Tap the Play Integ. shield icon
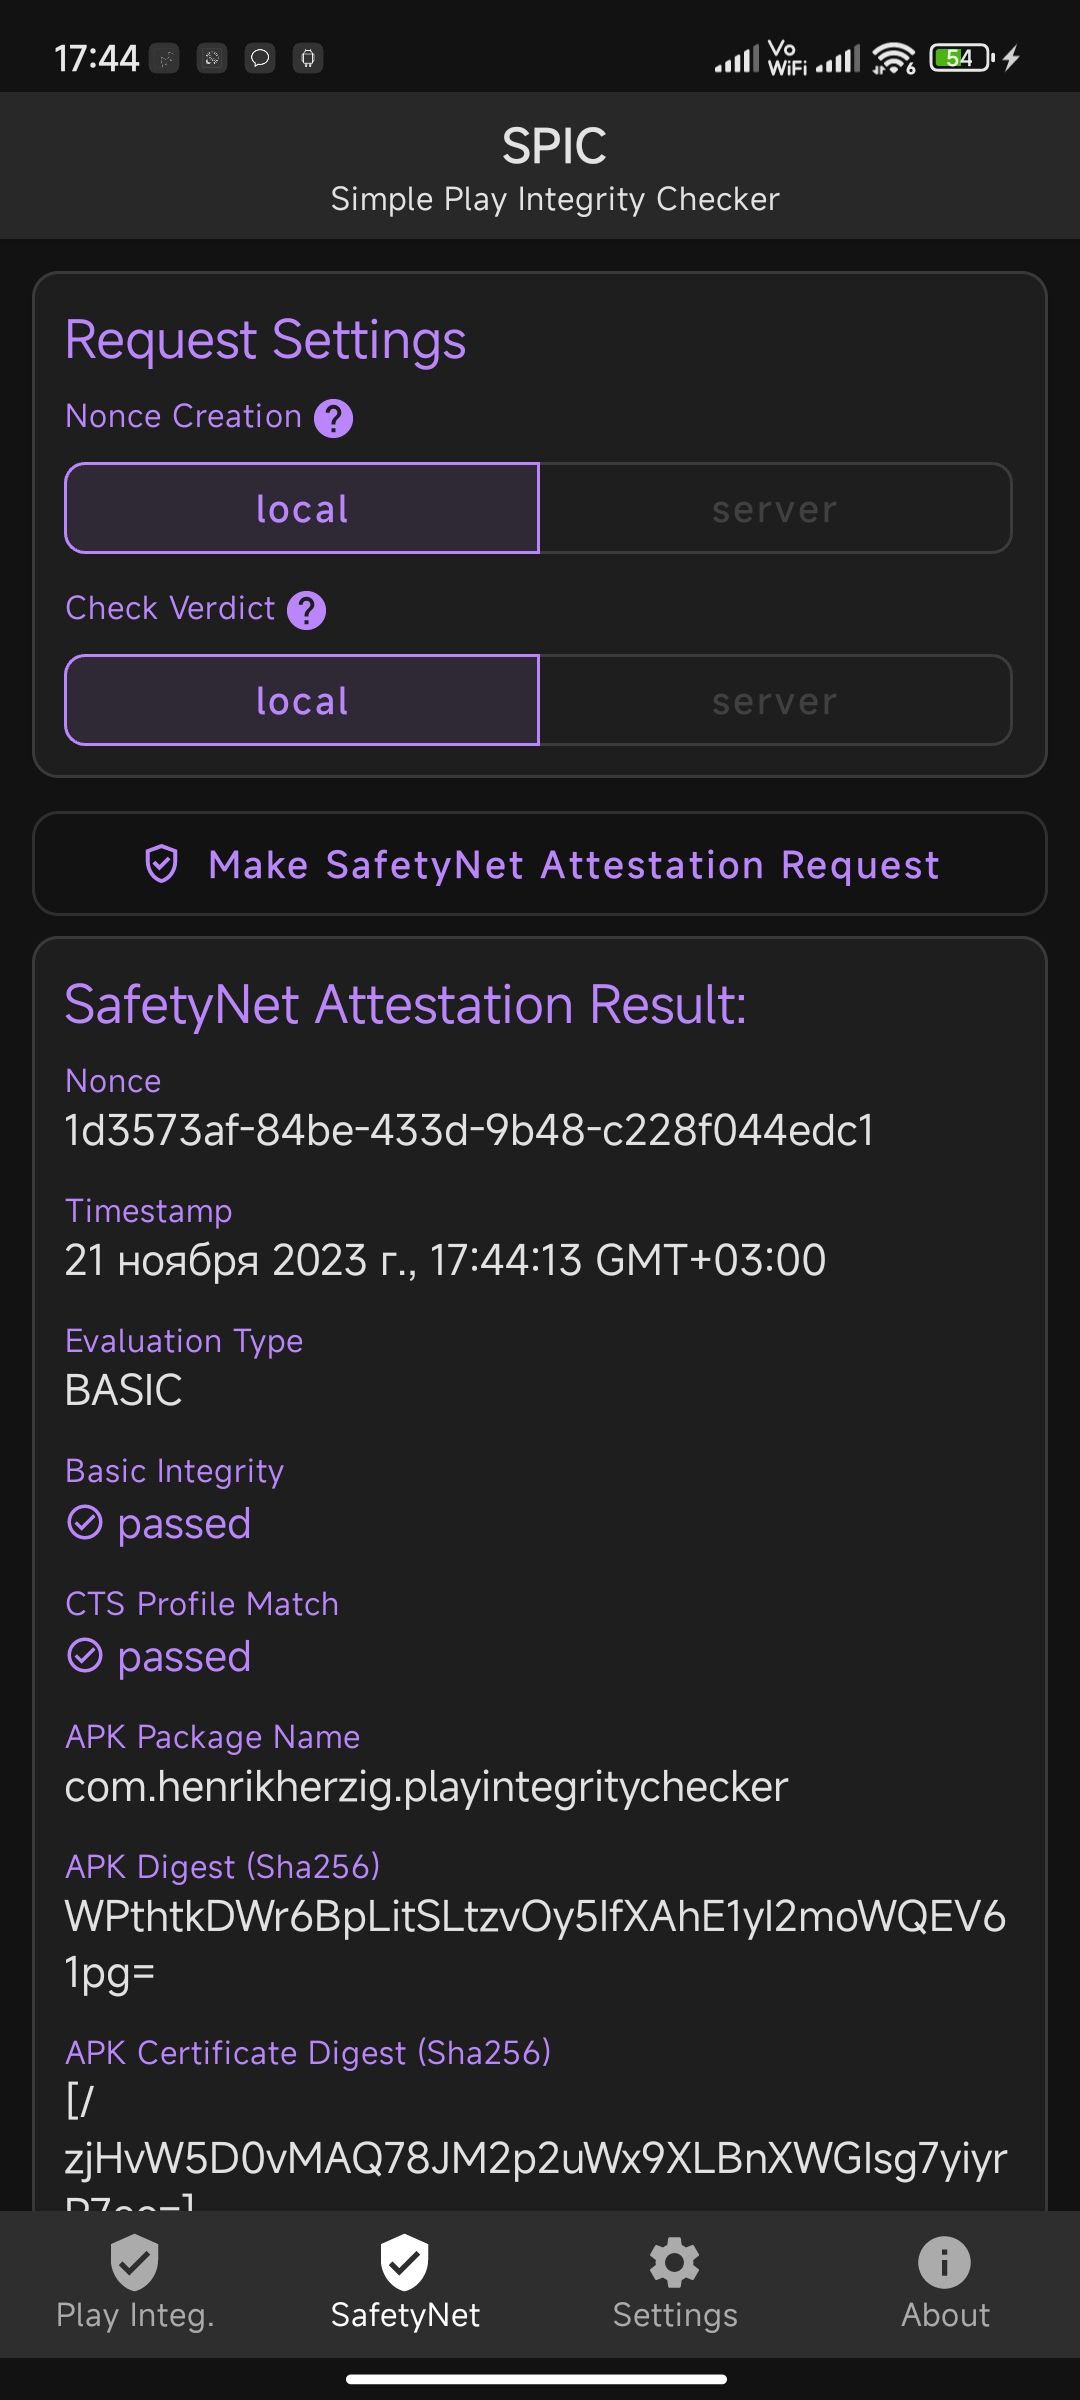Viewport: 1080px width, 2400px height. tap(135, 2261)
